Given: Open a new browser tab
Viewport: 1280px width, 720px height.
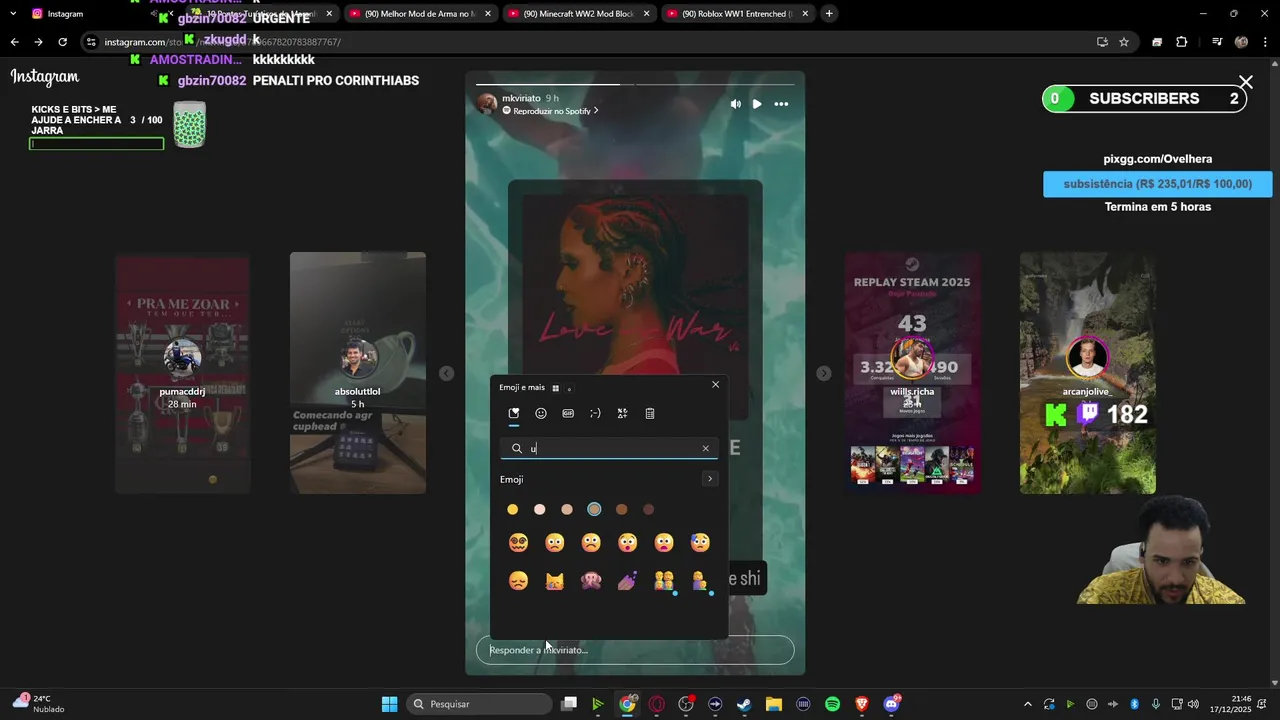Looking at the screenshot, I should pyautogui.click(x=829, y=14).
